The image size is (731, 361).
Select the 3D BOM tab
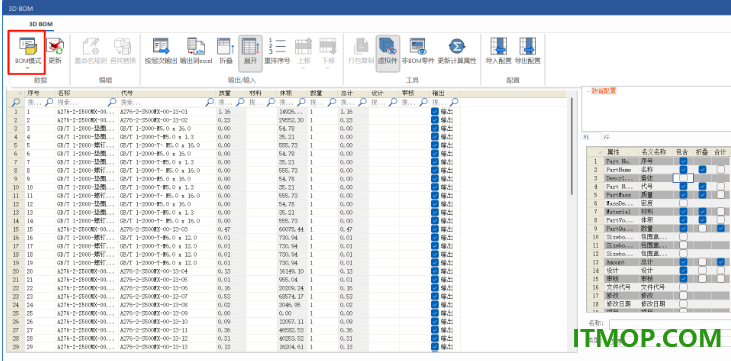point(41,24)
